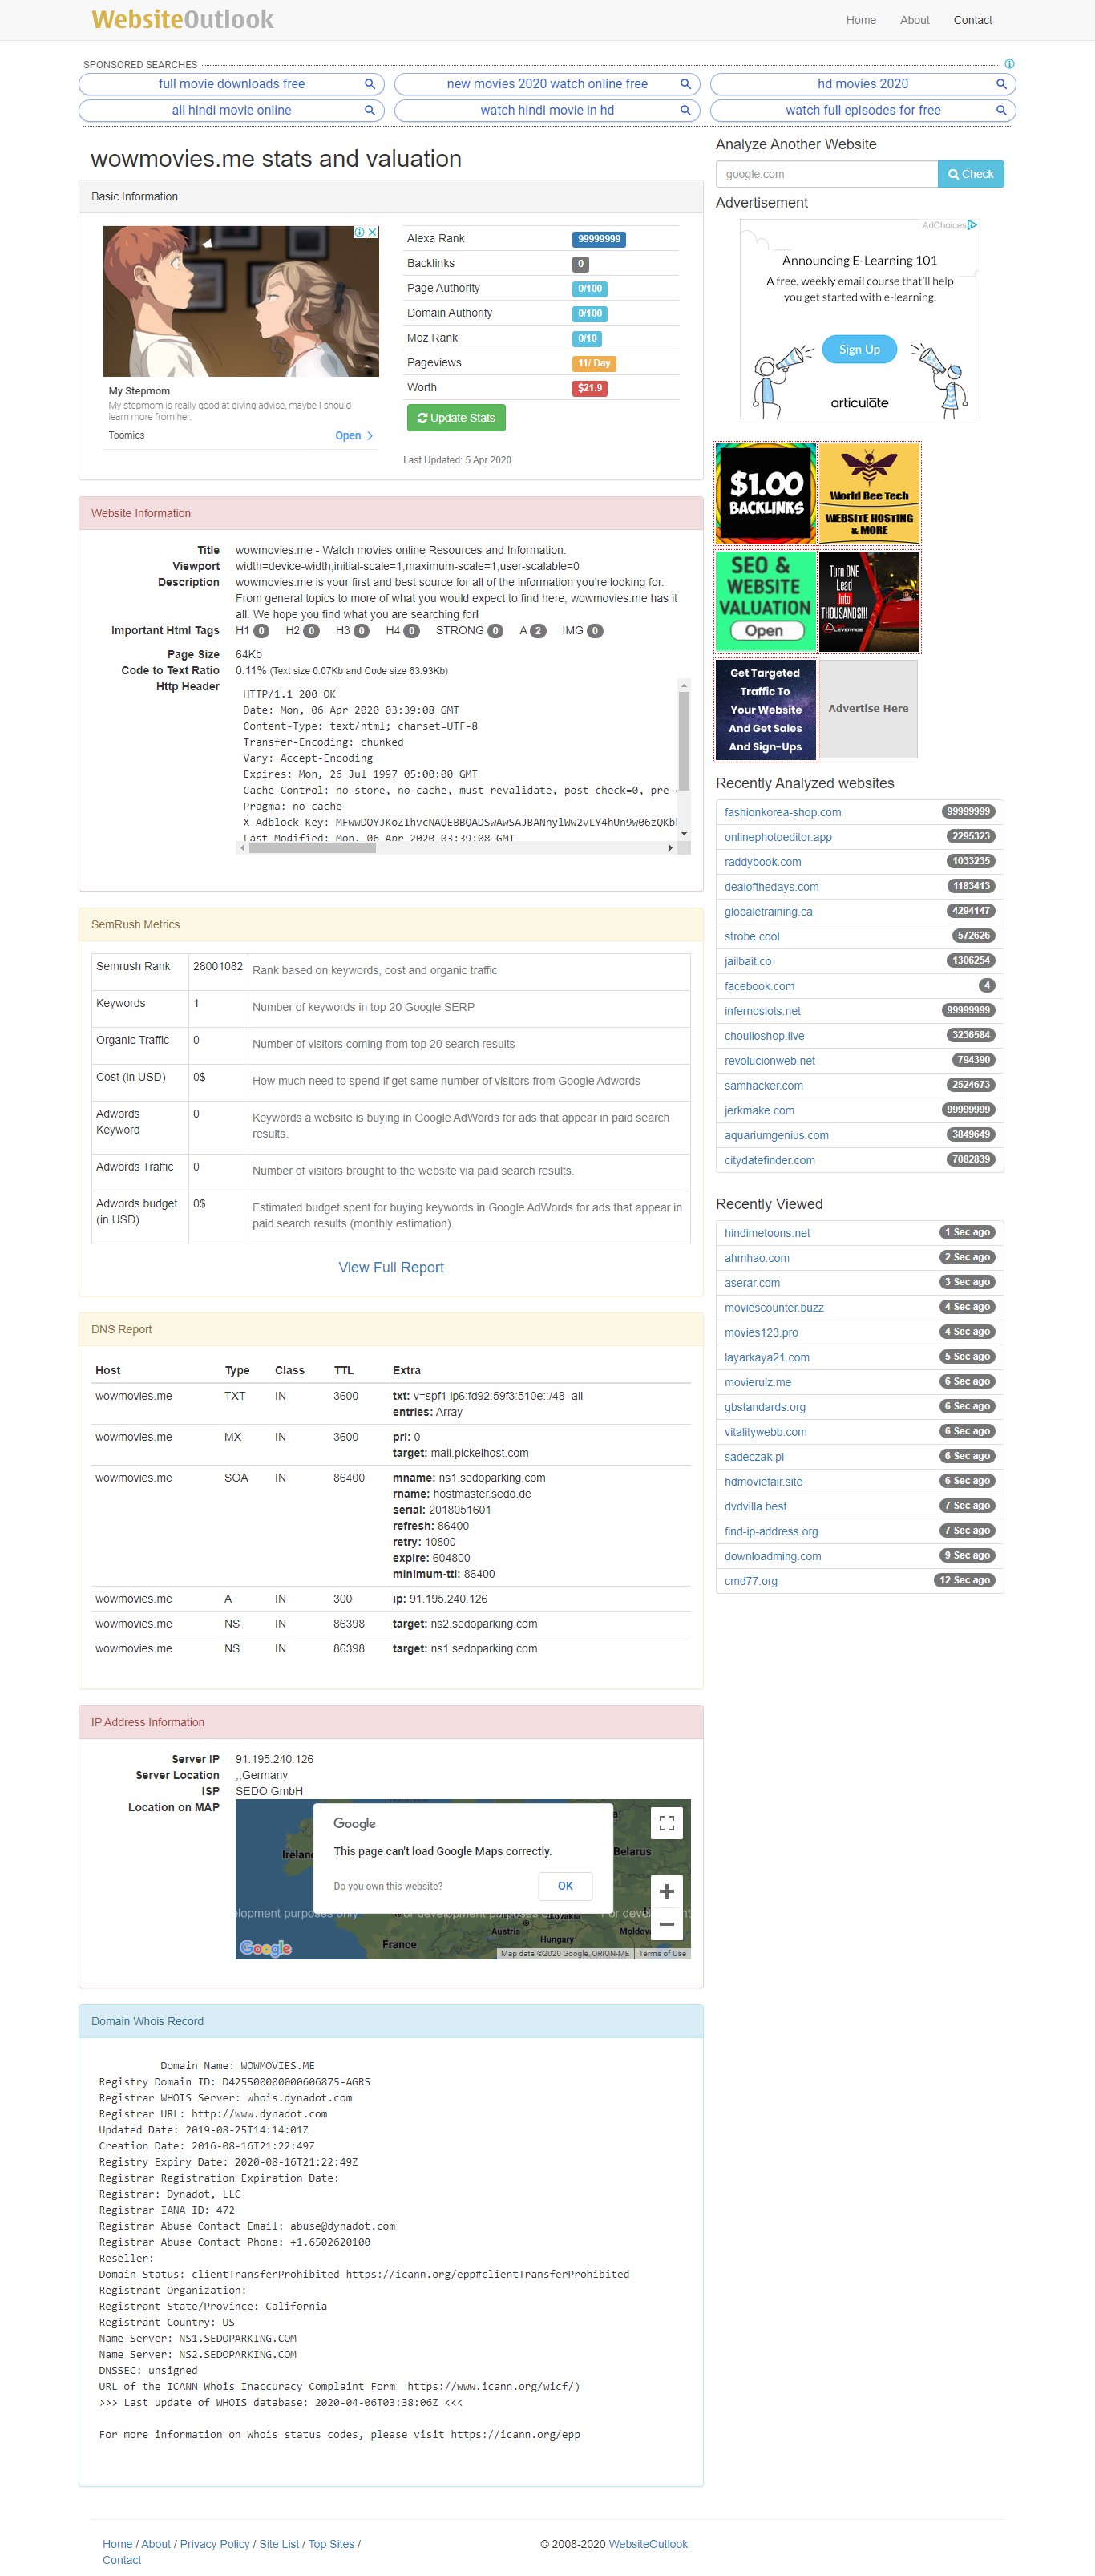Open map Terms of Use
The height and width of the screenshot is (2576, 1095).
(662, 1954)
